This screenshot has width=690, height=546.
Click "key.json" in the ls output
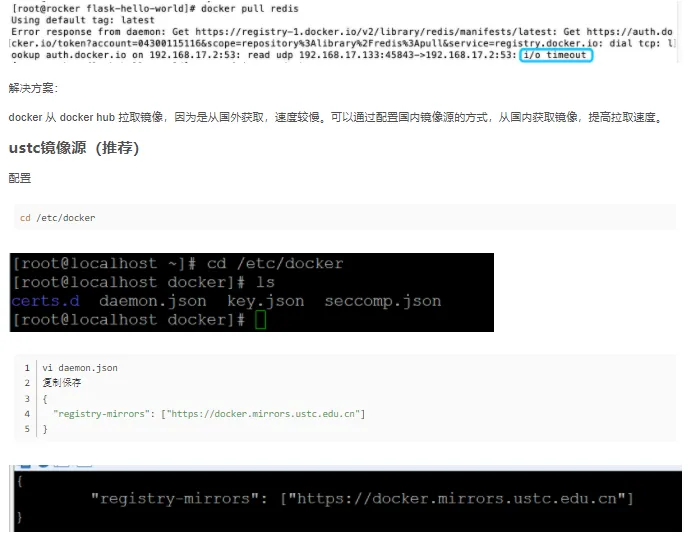click(x=265, y=301)
